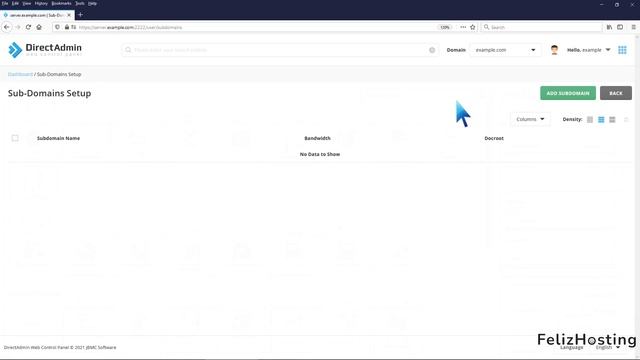This screenshot has width=640, height=360.
Task: Click the browser forward arrow
Action: pyautogui.click(x=18, y=27)
